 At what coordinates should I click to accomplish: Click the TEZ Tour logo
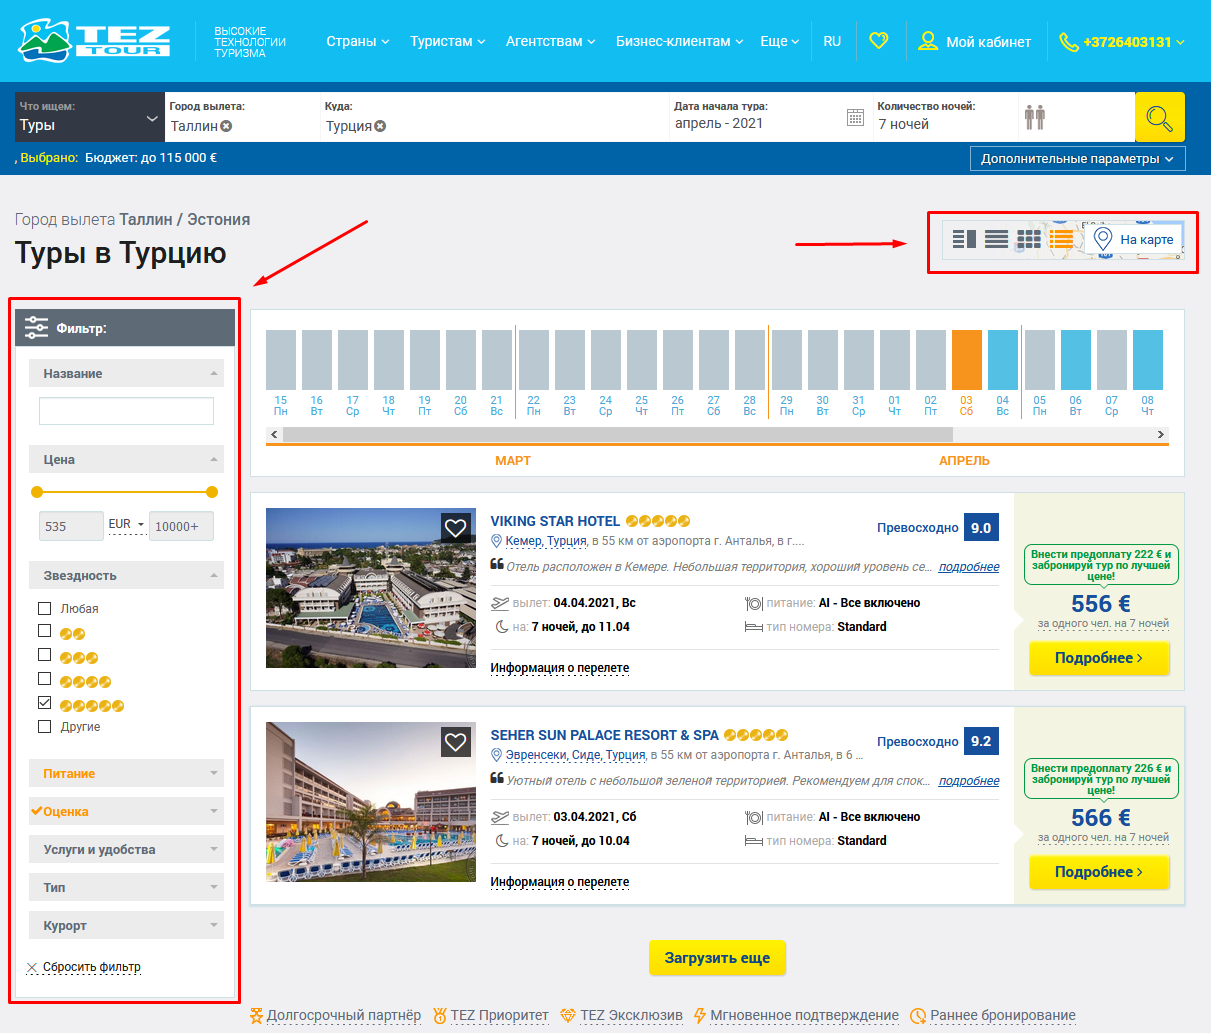[x=94, y=40]
